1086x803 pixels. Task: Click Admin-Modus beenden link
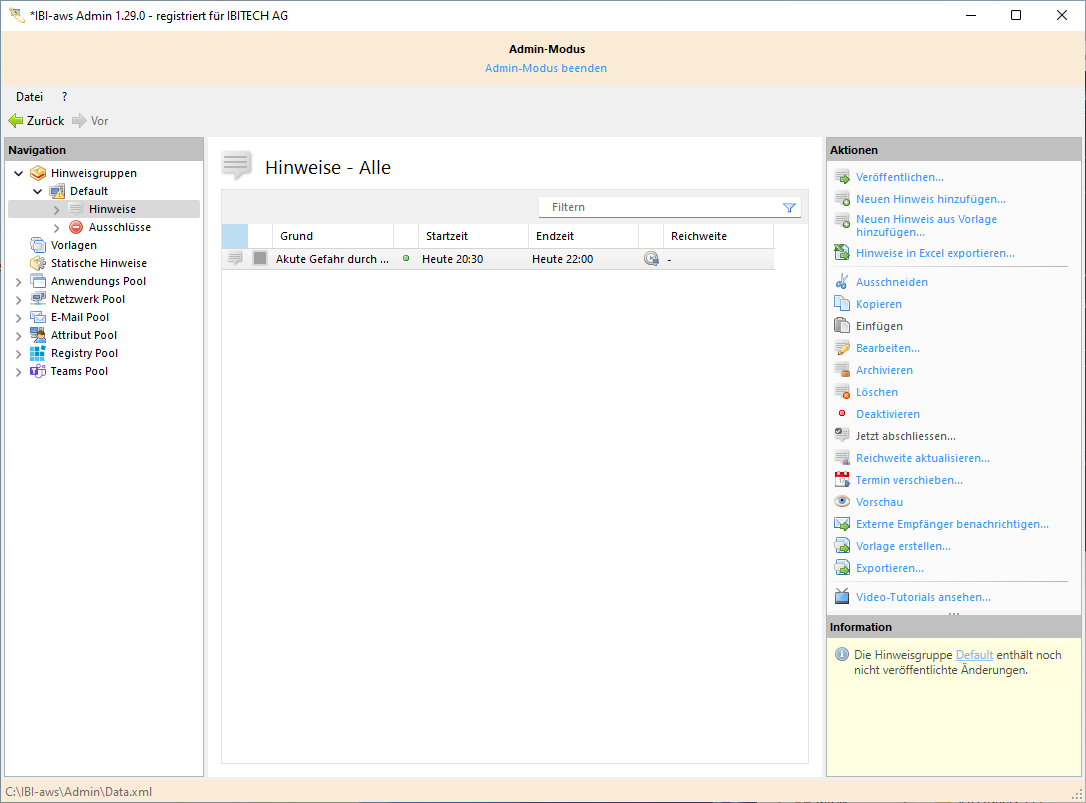click(545, 68)
